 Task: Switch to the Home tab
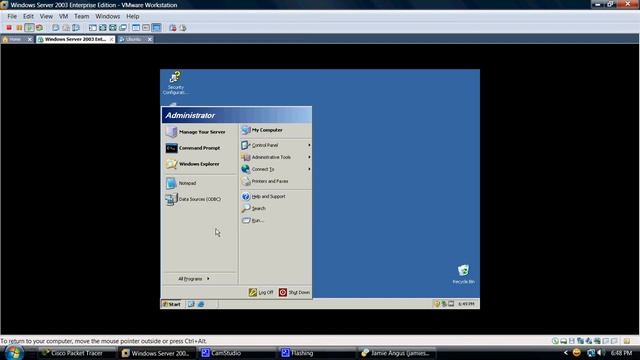tap(14, 39)
